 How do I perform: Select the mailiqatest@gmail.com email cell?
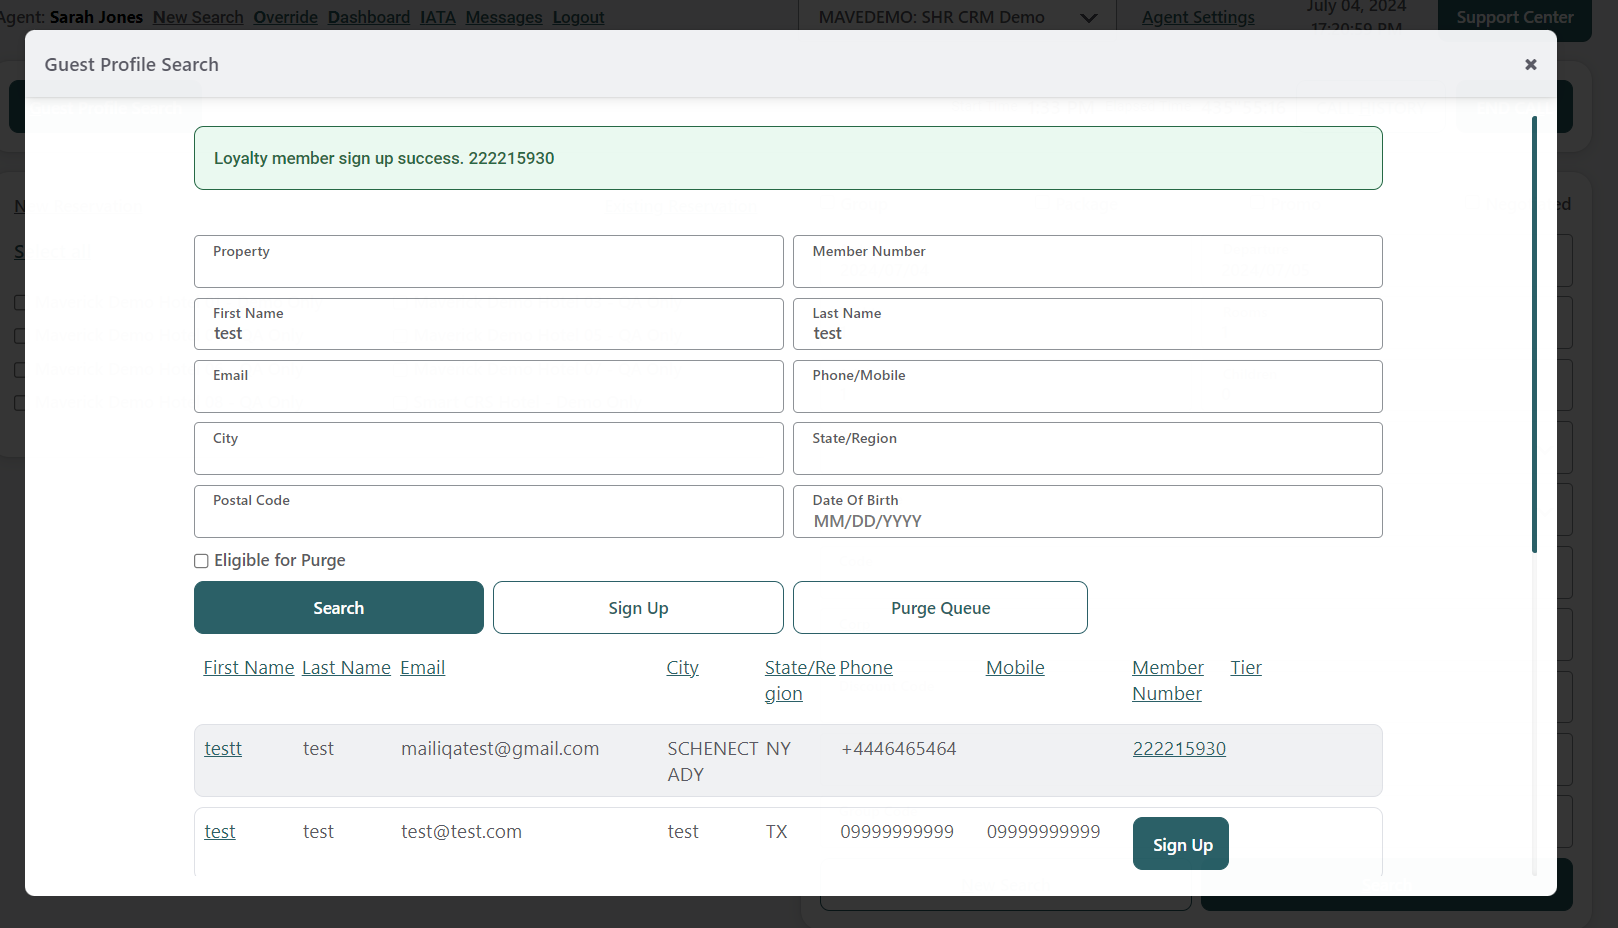click(x=500, y=749)
